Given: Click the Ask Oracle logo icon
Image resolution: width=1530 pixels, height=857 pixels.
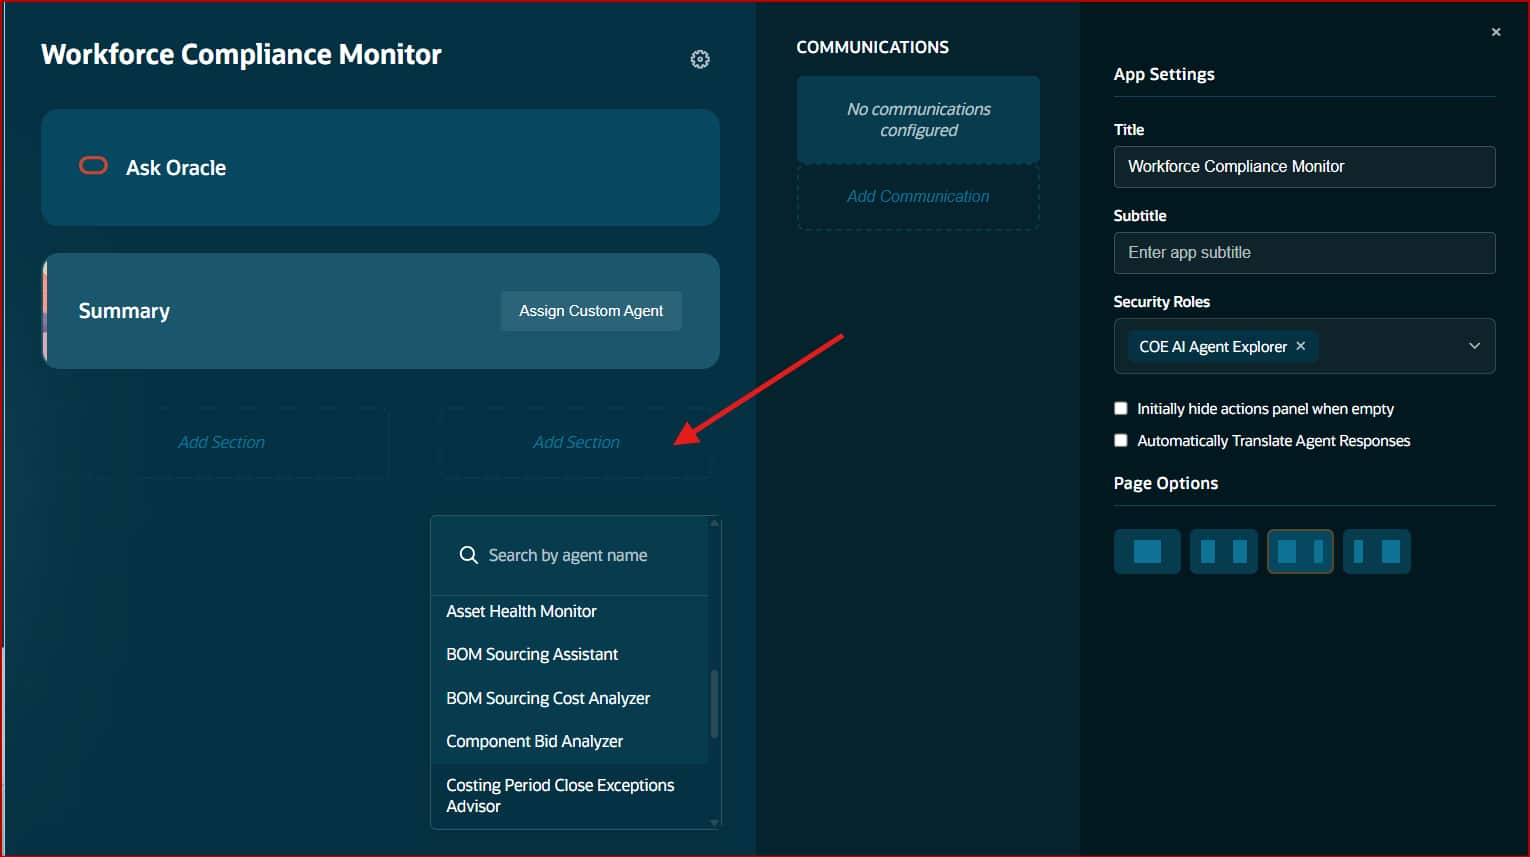Looking at the screenshot, I should coord(93,166).
